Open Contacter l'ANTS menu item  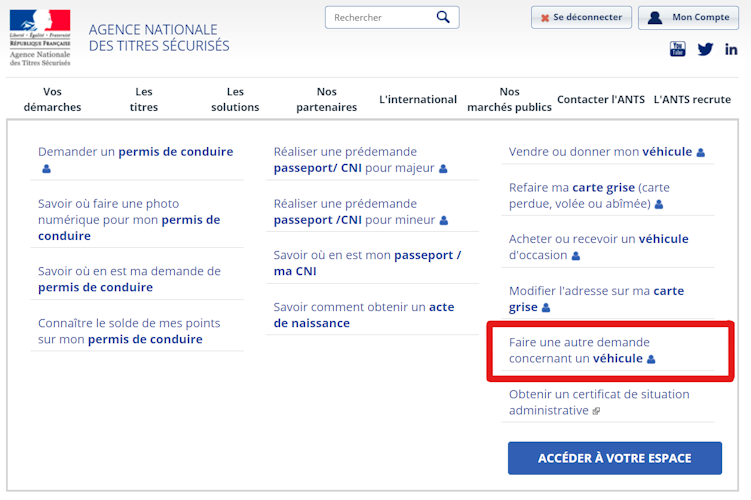[x=601, y=99]
